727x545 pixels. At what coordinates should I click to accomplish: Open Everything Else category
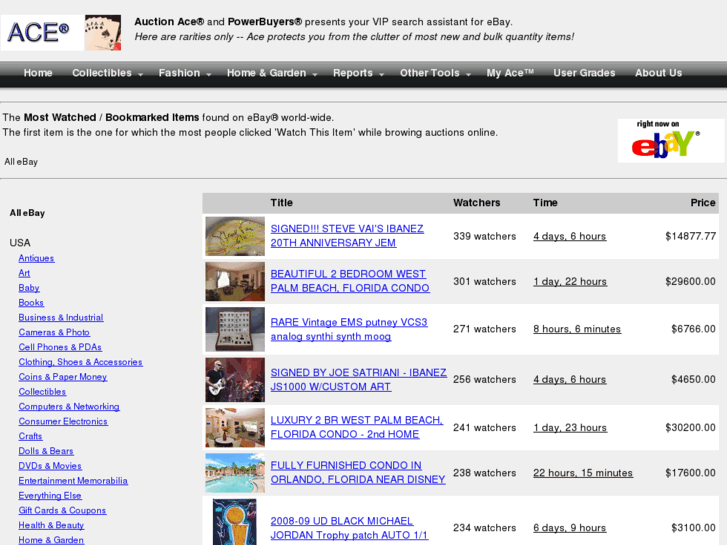(x=50, y=495)
